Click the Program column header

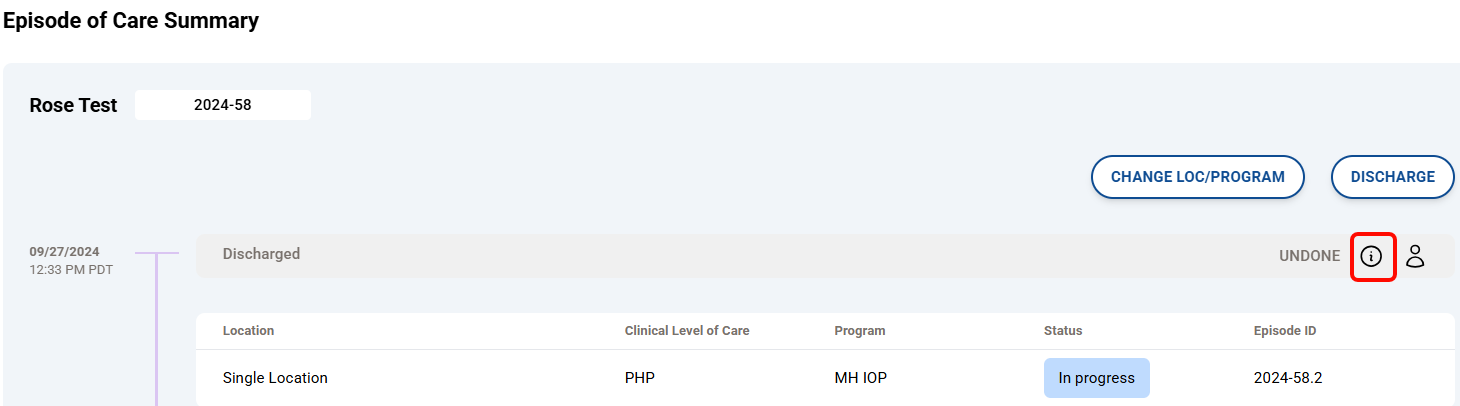click(860, 330)
